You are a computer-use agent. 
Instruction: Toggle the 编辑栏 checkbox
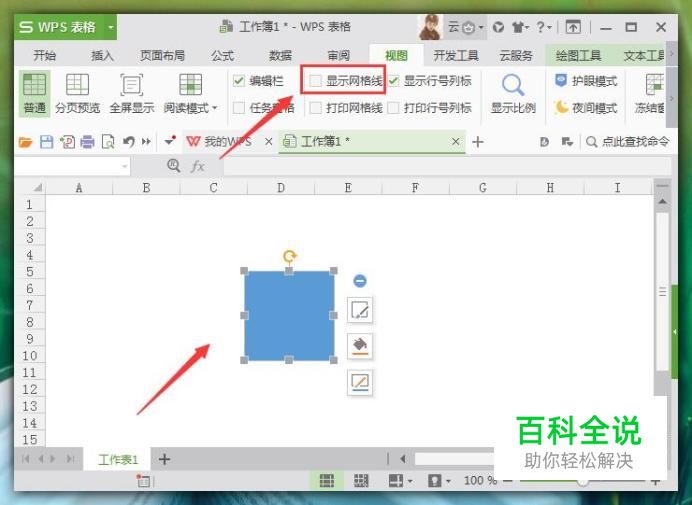(239, 81)
